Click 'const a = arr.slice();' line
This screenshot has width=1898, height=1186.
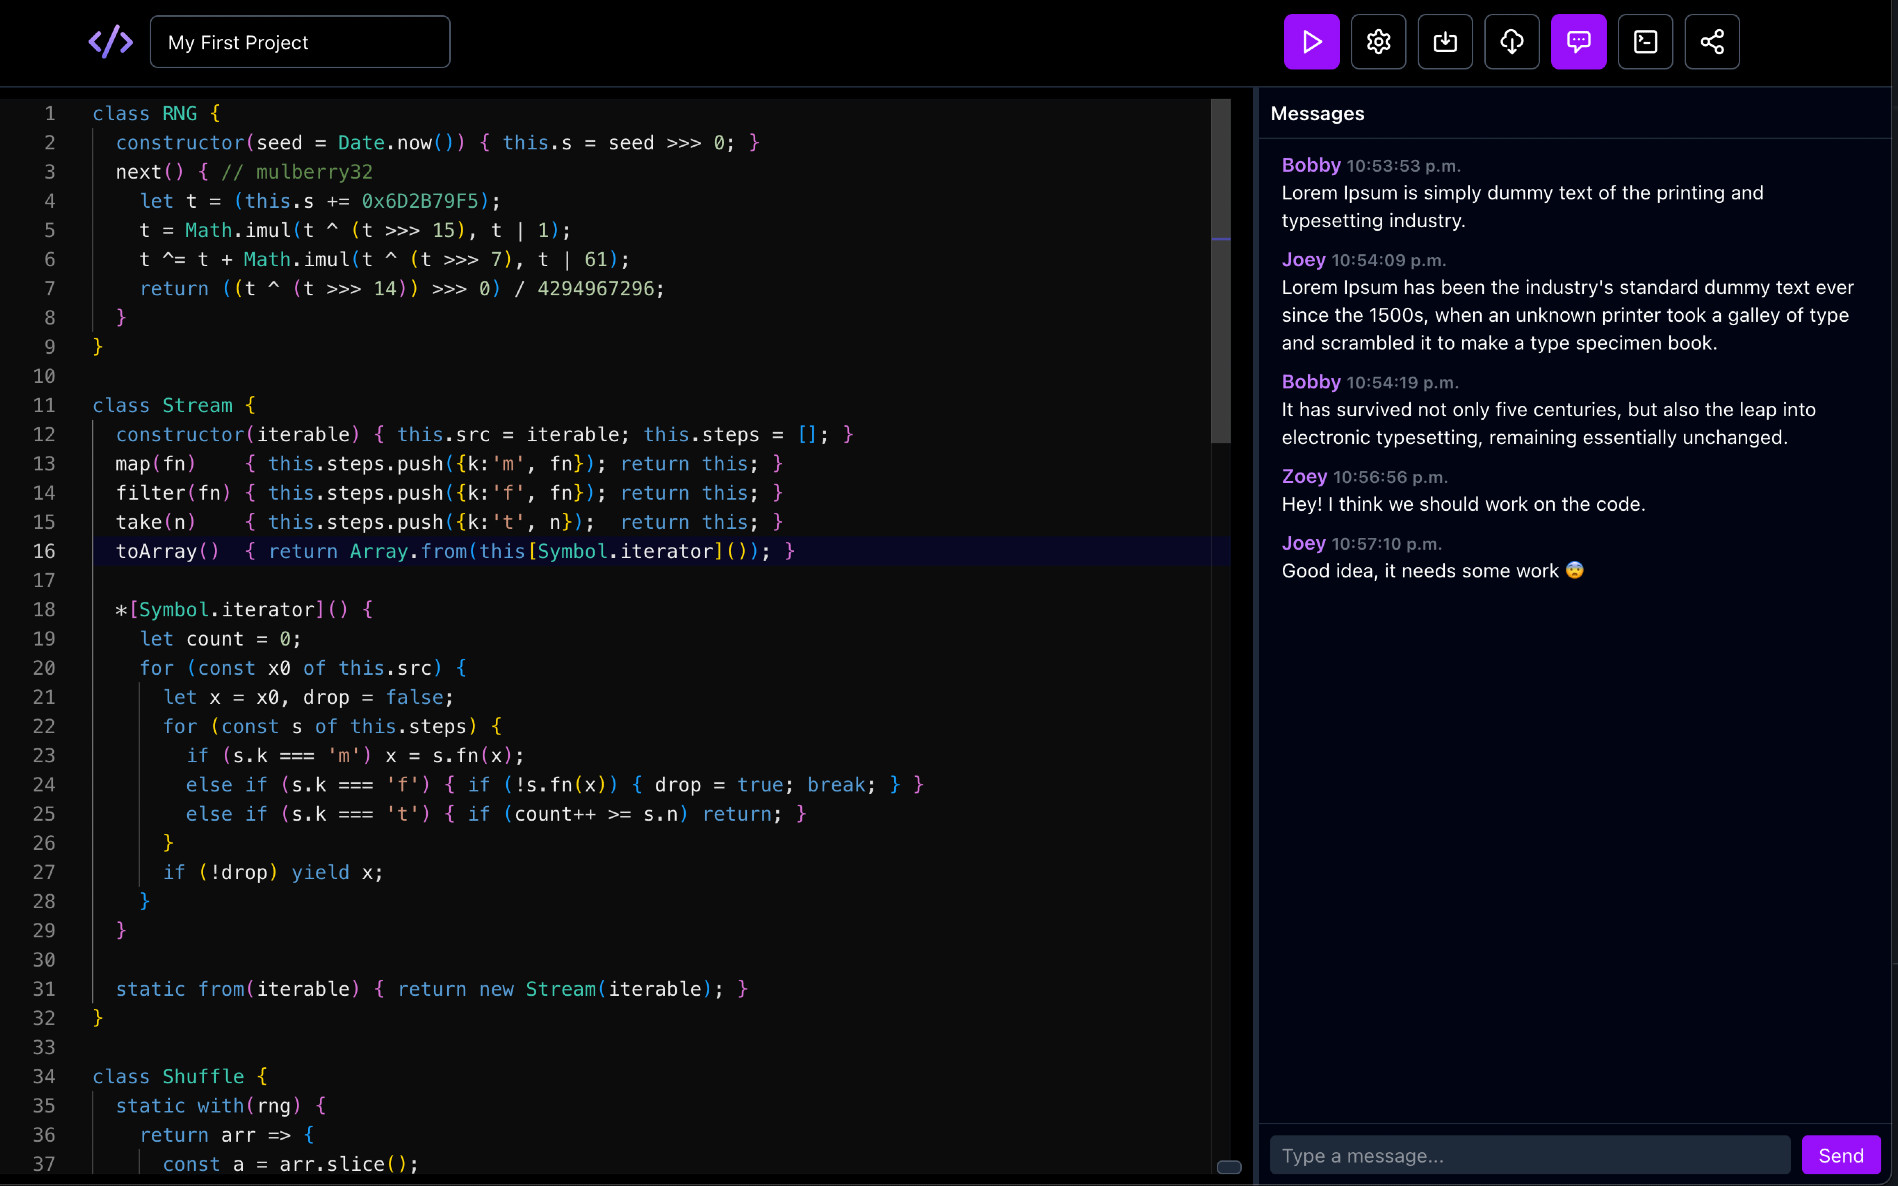[x=291, y=1164]
